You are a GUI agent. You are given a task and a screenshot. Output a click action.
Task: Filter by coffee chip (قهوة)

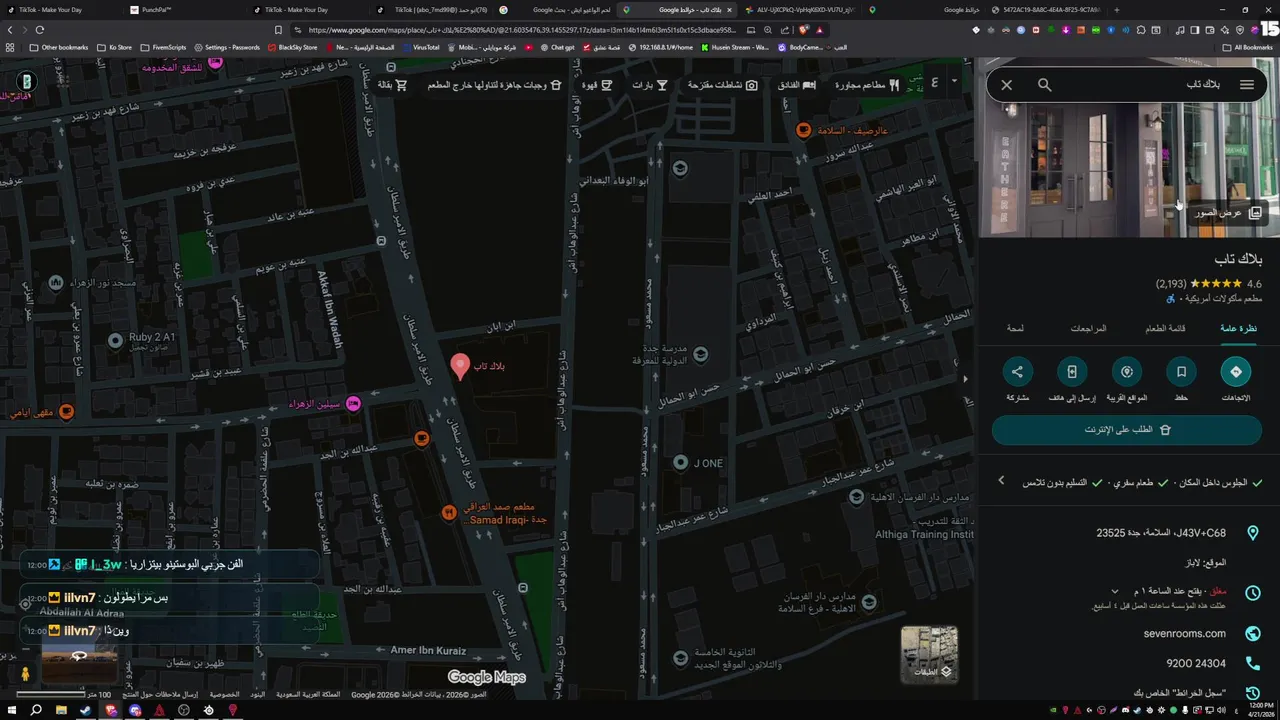(597, 85)
